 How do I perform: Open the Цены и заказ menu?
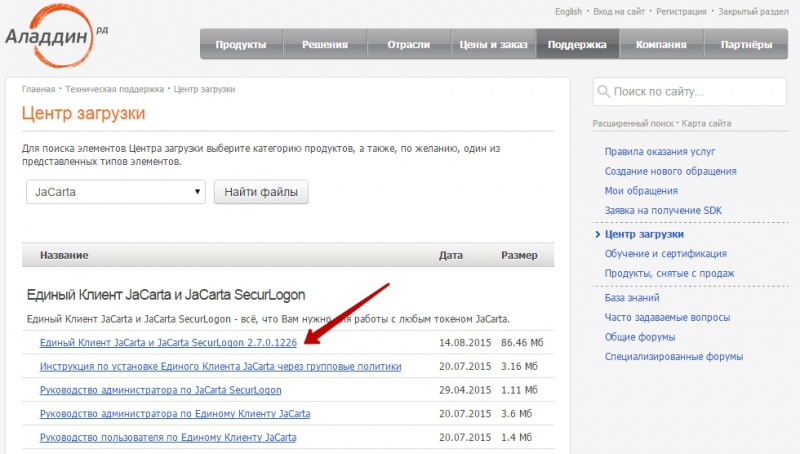(x=493, y=44)
